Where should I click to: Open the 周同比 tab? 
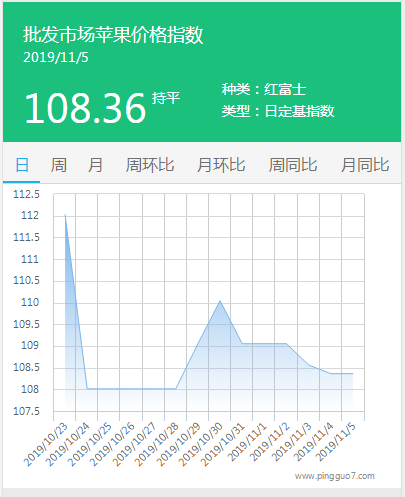pos(293,165)
